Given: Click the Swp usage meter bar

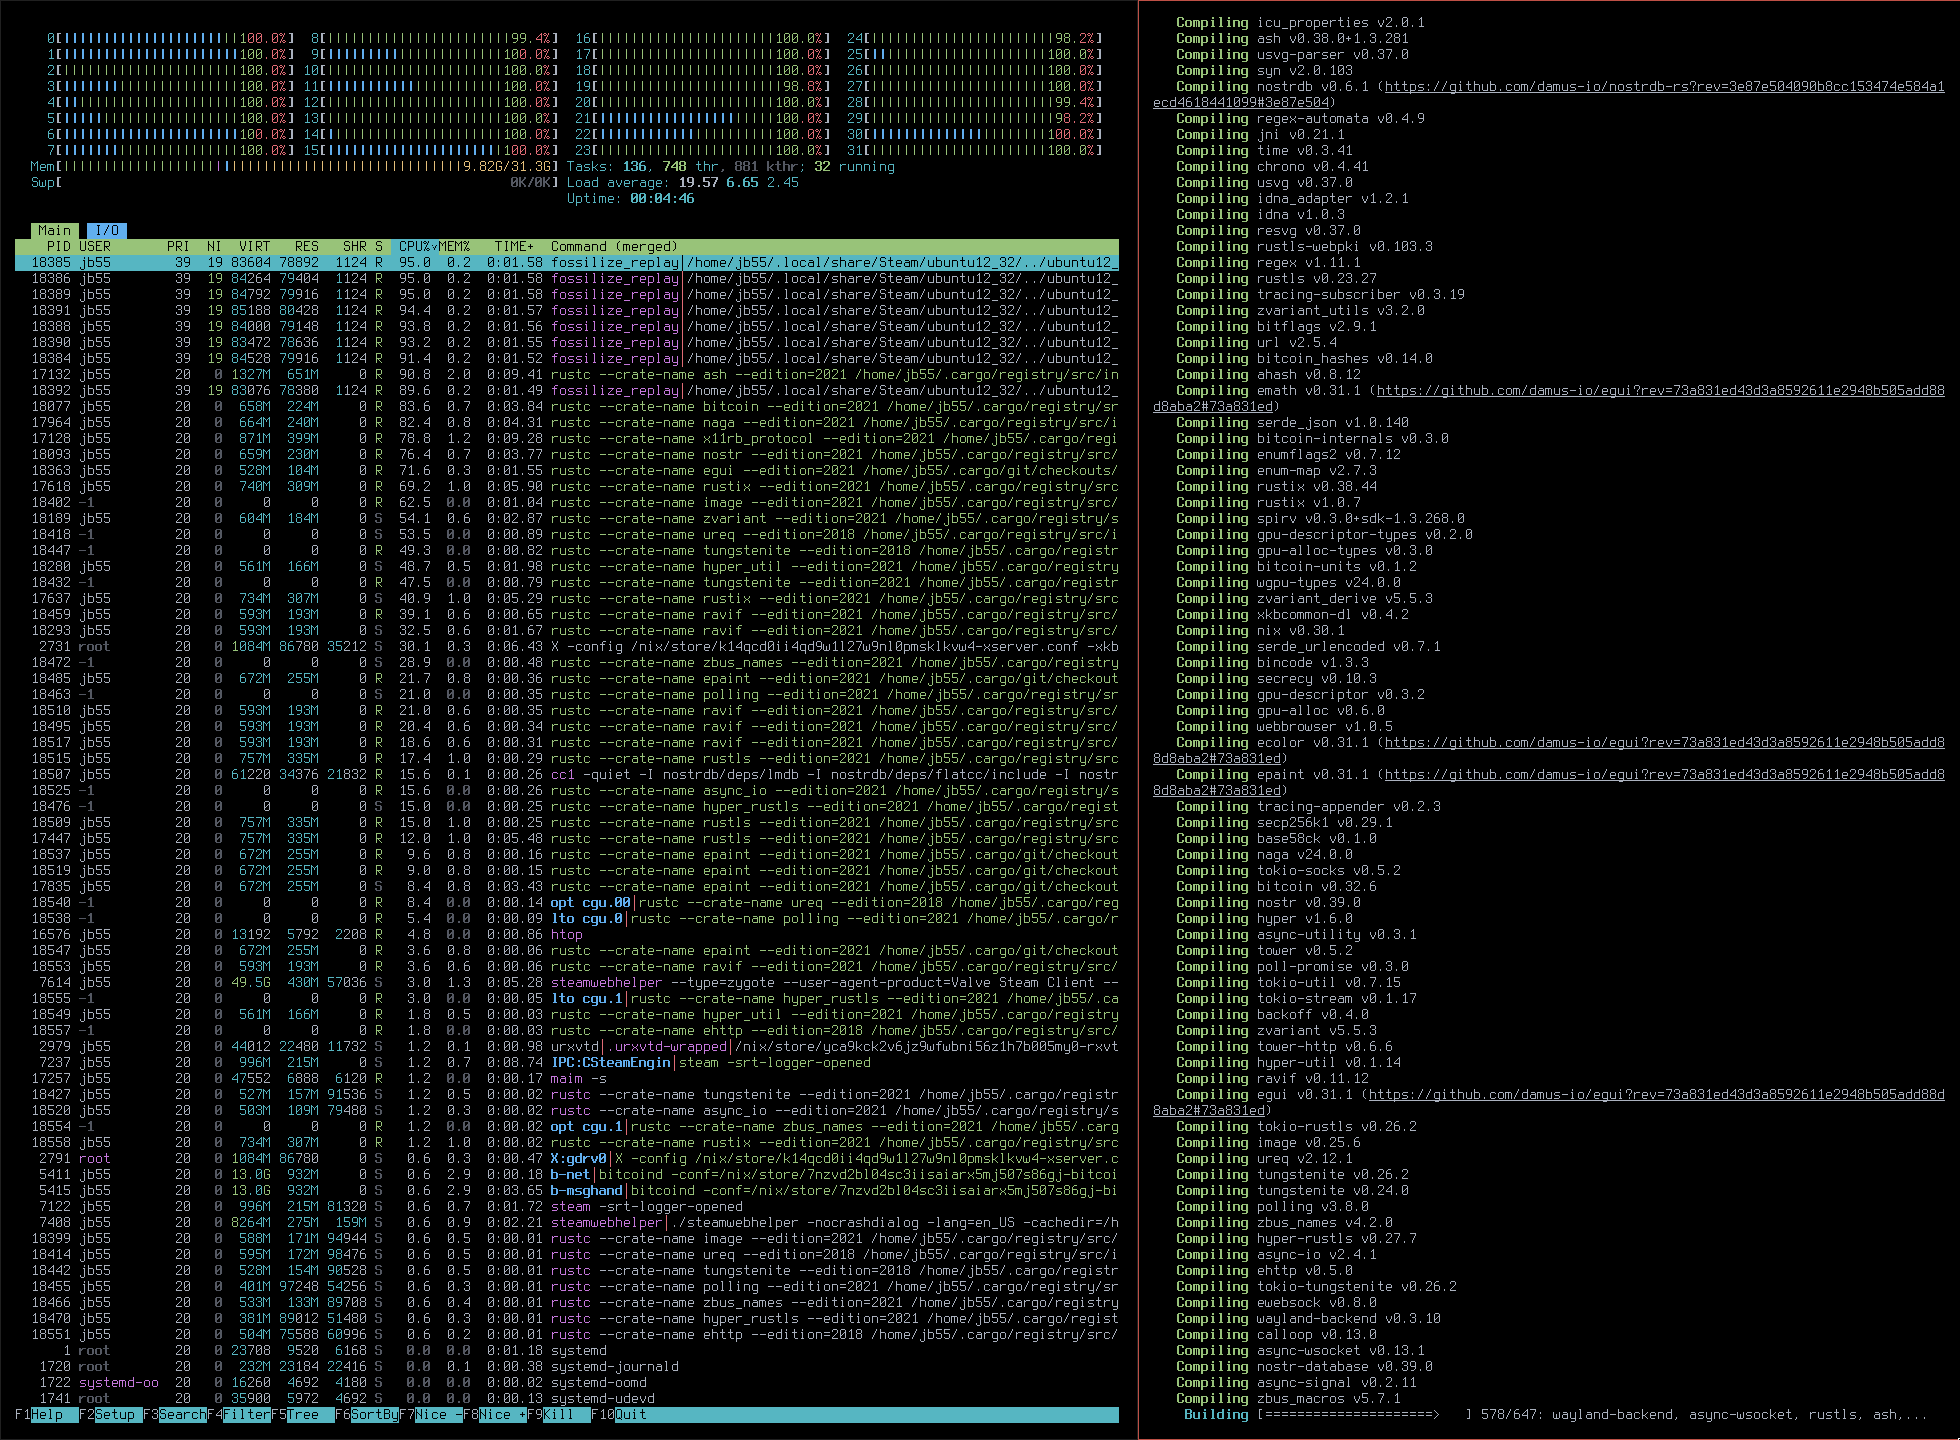Looking at the screenshot, I should (294, 182).
